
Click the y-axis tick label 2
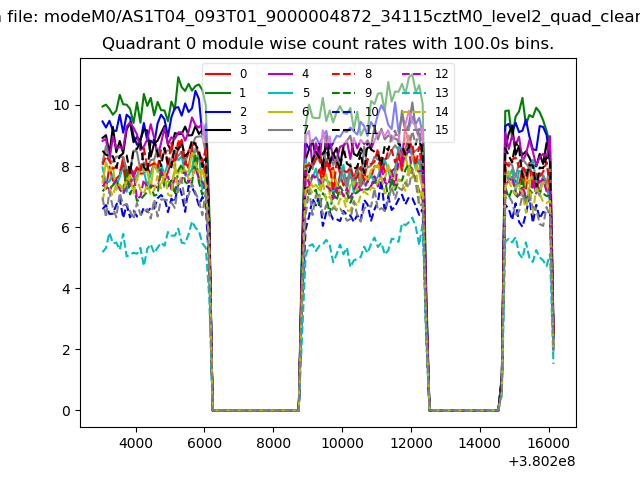point(66,350)
